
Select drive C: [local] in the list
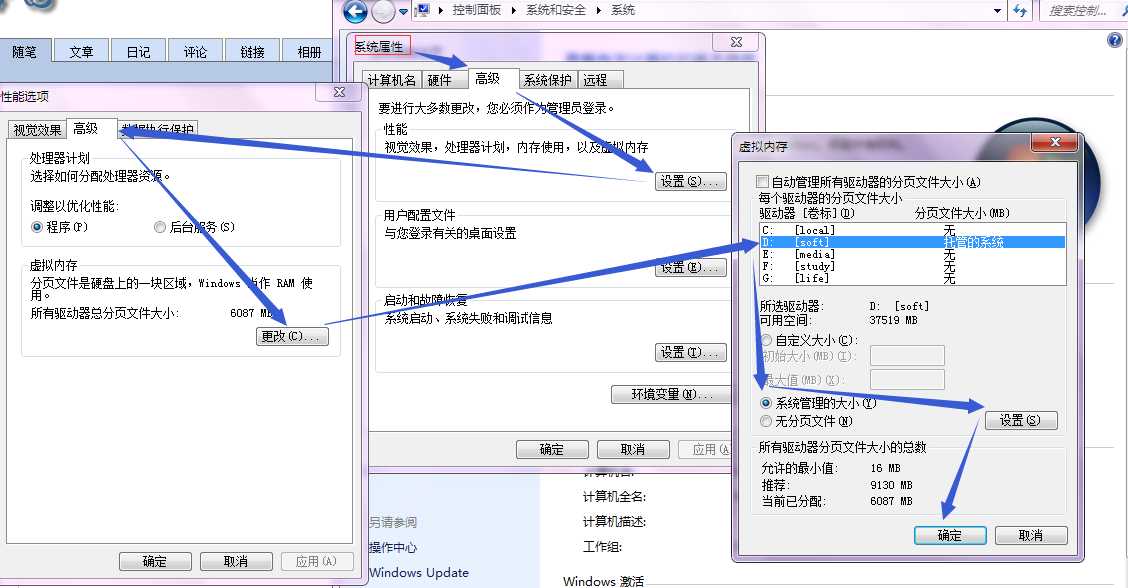coord(912,230)
